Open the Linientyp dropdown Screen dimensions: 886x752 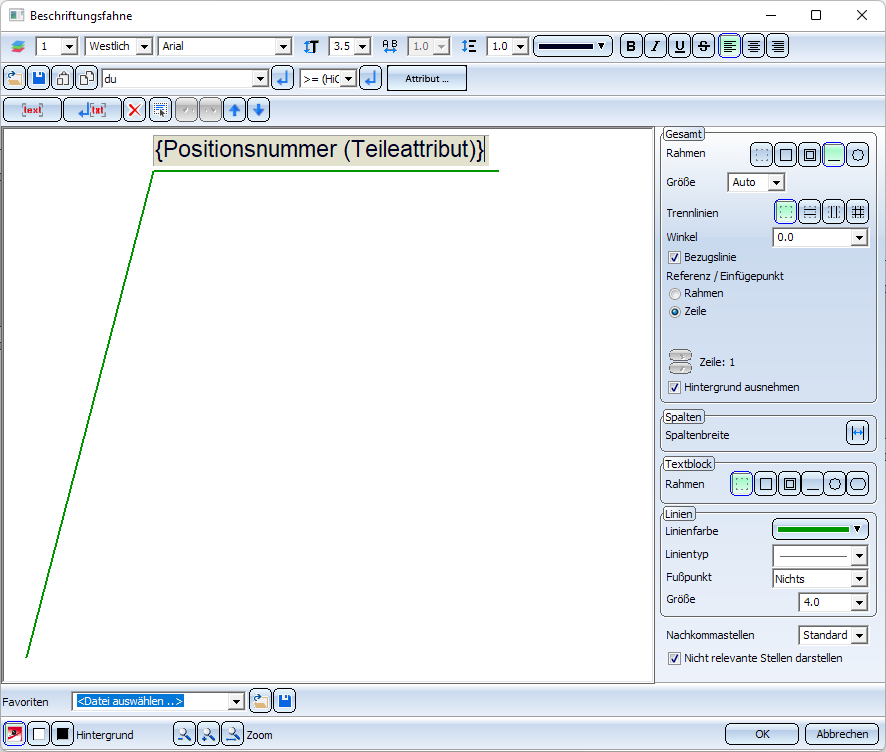pyautogui.click(x=859, y=556)
